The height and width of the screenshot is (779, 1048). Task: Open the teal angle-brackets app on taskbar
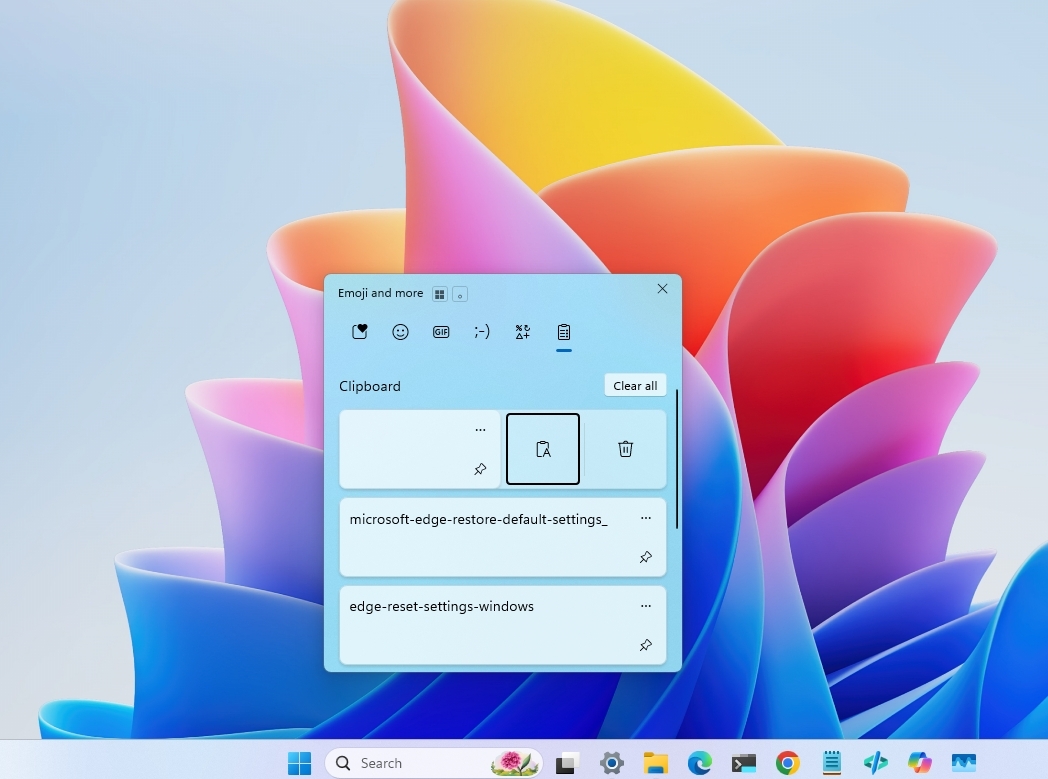click(x=876, y=762)
